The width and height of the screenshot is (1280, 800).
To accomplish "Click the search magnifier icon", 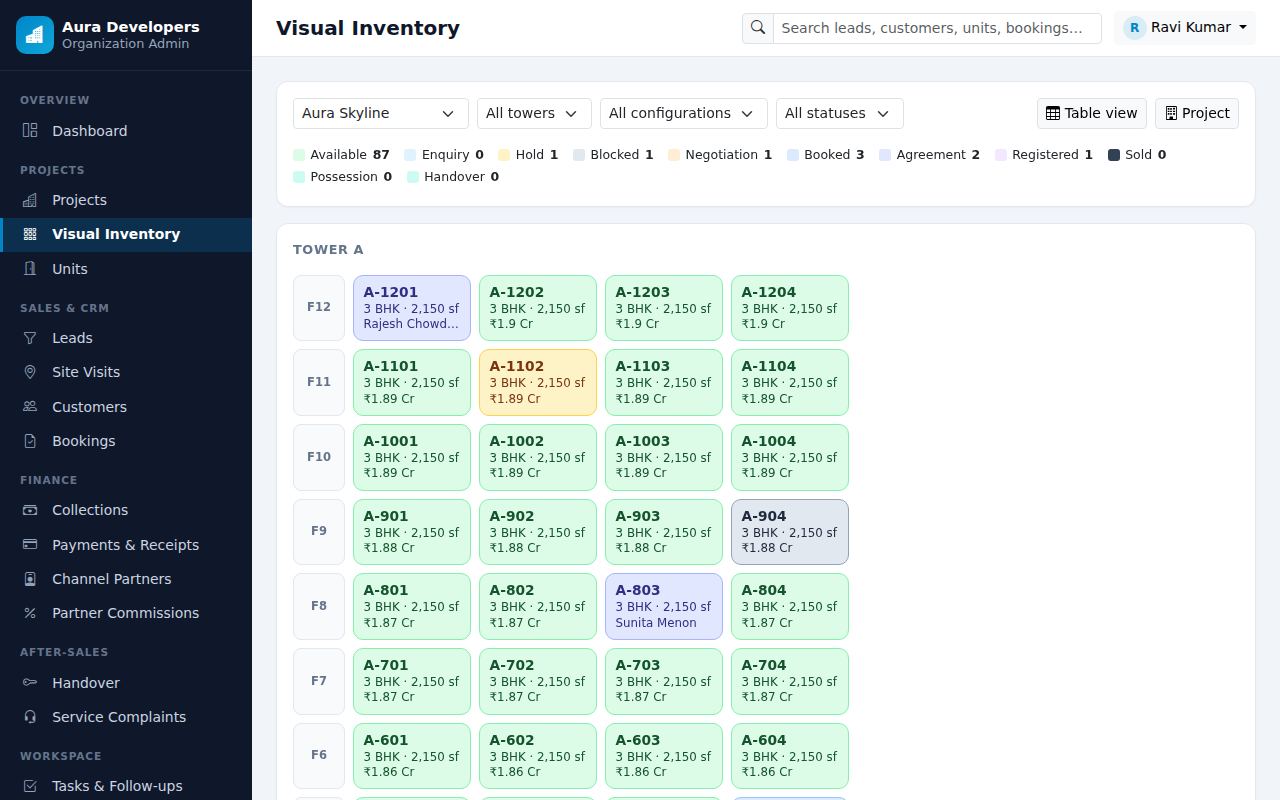I will [758, 28].
